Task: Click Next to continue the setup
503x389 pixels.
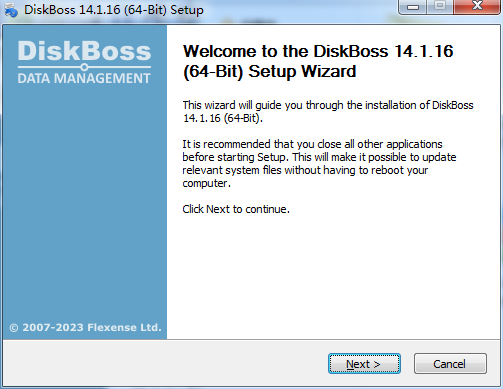Action: tap(364, 364)
